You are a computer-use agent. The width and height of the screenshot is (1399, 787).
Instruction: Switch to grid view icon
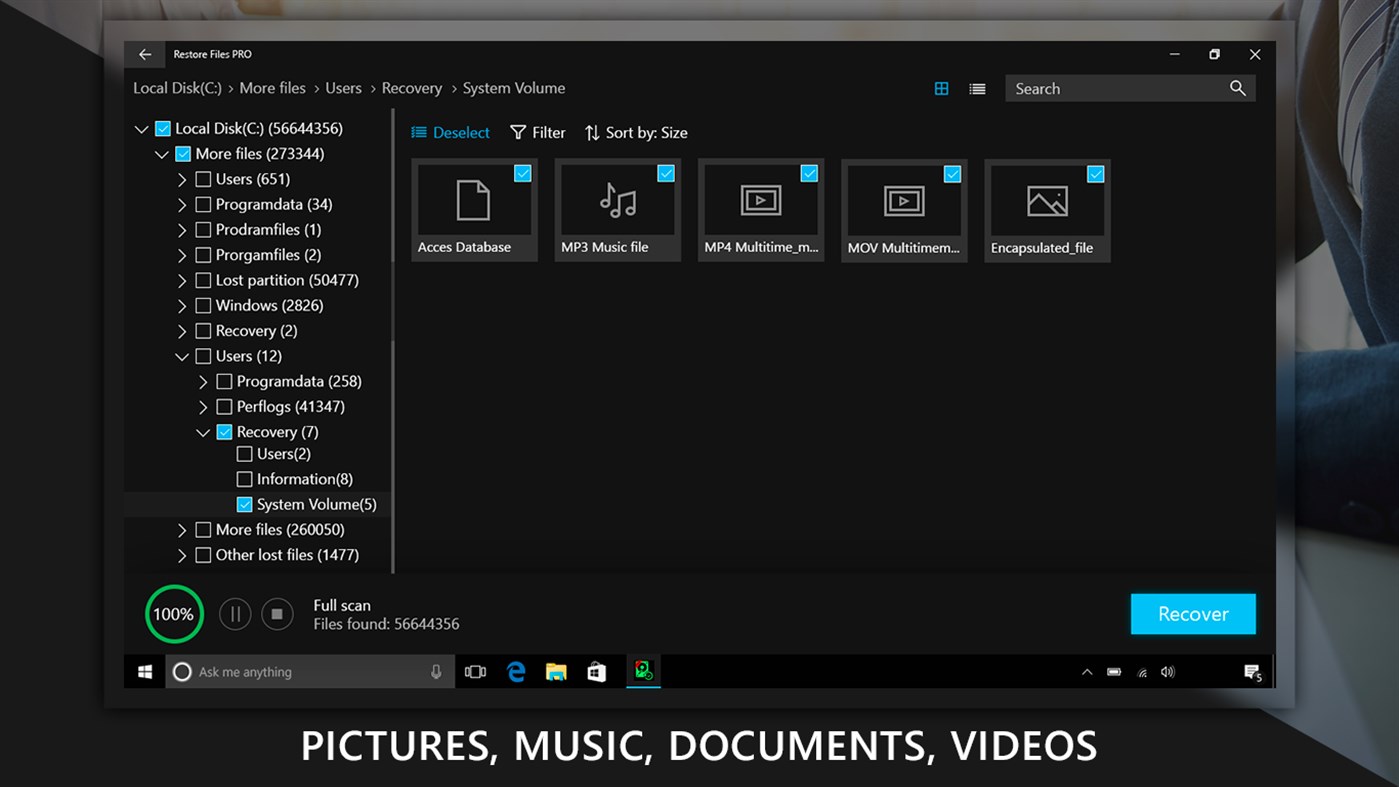[x=941, y=88]
